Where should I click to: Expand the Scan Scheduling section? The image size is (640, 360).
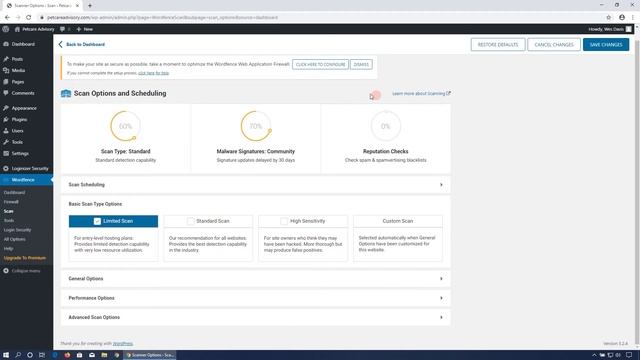point(256,185)
